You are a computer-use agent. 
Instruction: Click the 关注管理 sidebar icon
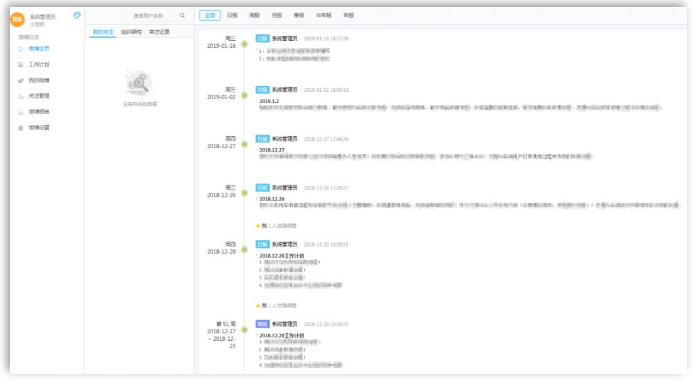[20, 96]
